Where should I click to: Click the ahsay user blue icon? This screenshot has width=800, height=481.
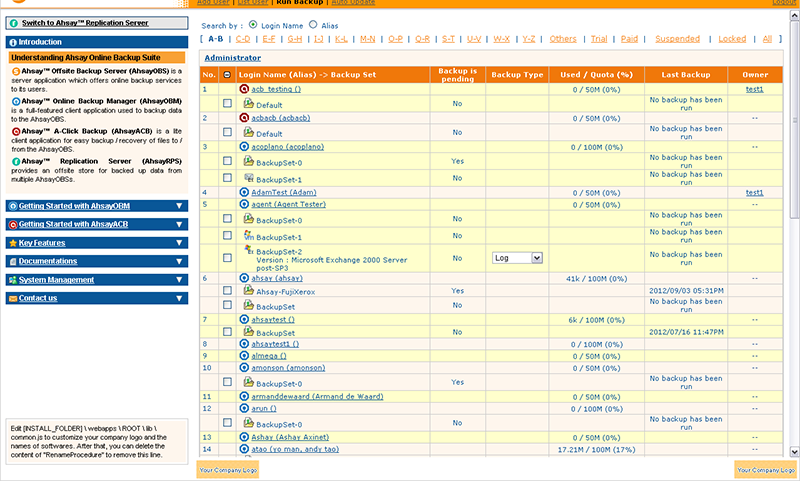click(244, 278)
